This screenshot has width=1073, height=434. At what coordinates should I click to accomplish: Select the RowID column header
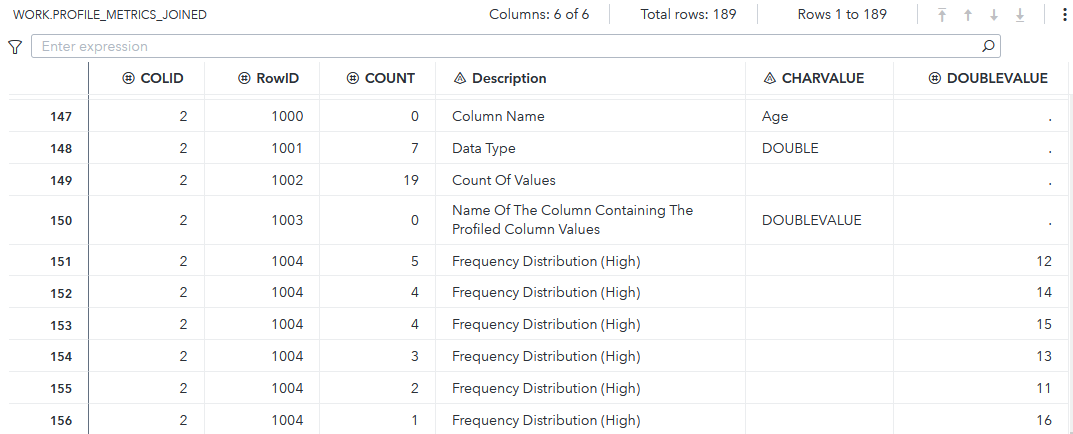click(277, 78)
